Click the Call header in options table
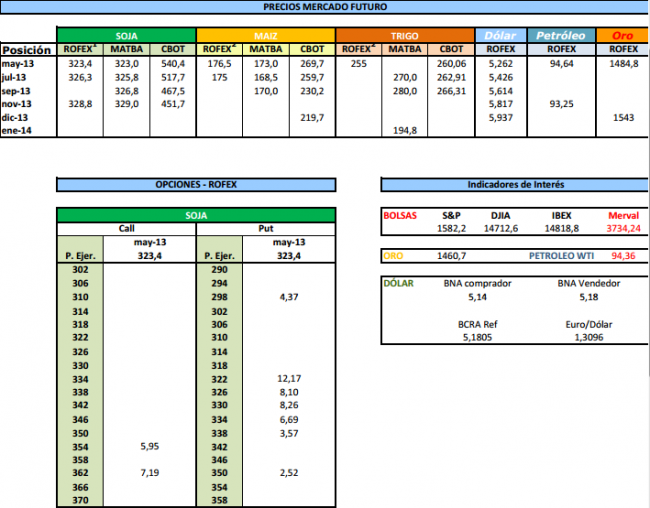Image resolution: width=650 pixels, height=508 pixels. click(x=126, y=229)
